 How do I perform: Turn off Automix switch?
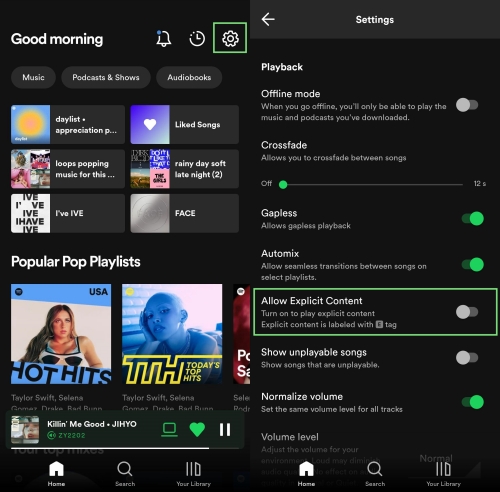473,265
